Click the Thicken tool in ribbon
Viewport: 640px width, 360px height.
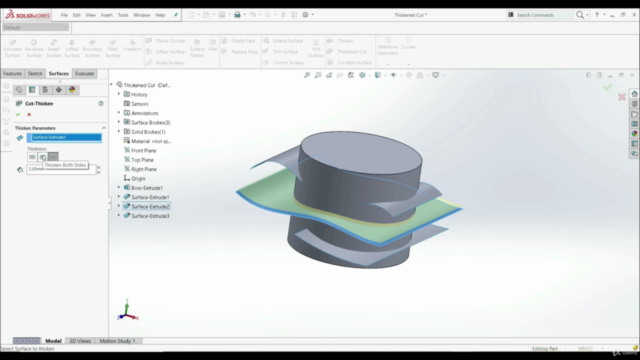pos(340,41)
